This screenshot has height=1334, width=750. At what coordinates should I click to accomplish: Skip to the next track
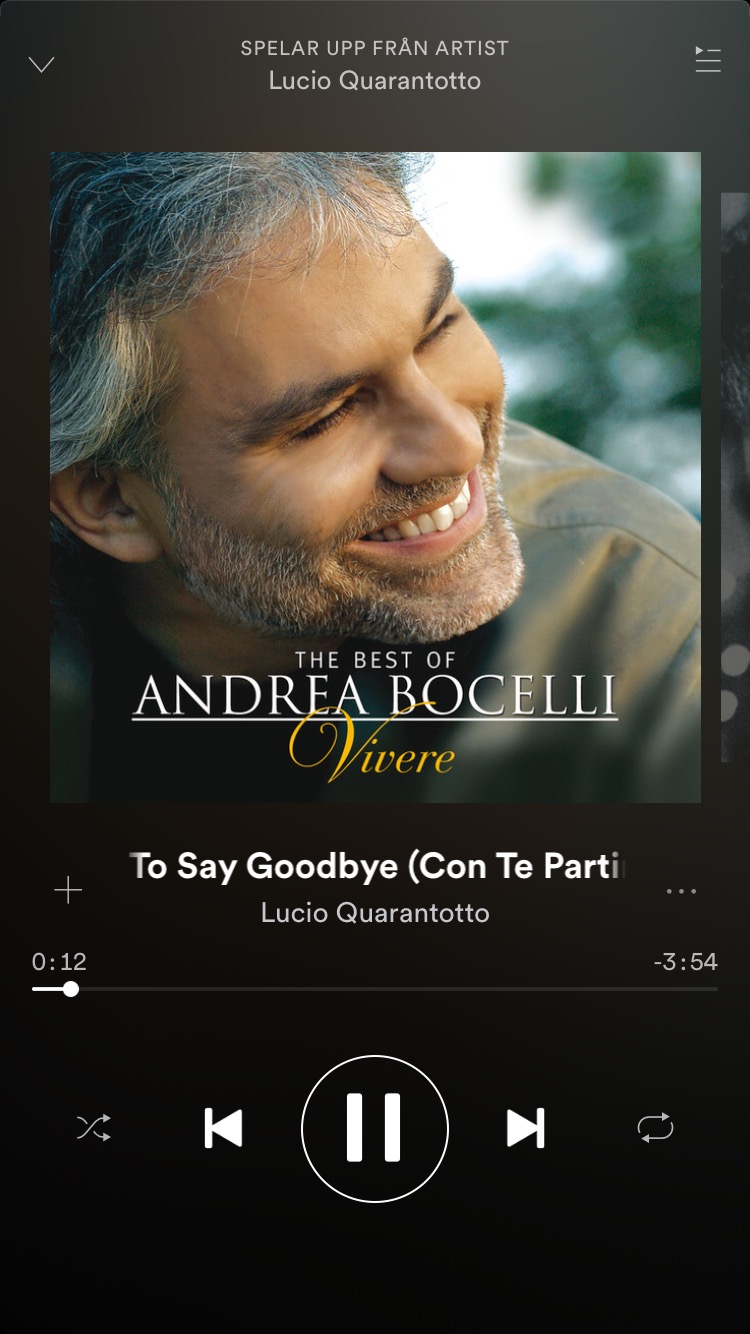(526, 1128)
